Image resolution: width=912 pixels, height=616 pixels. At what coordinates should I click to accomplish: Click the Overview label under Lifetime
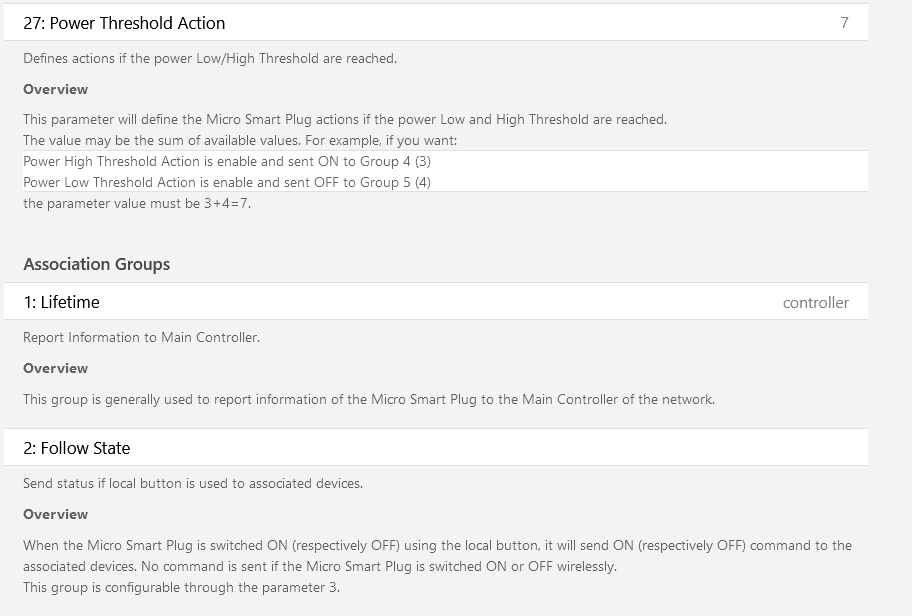pos(55,369)
